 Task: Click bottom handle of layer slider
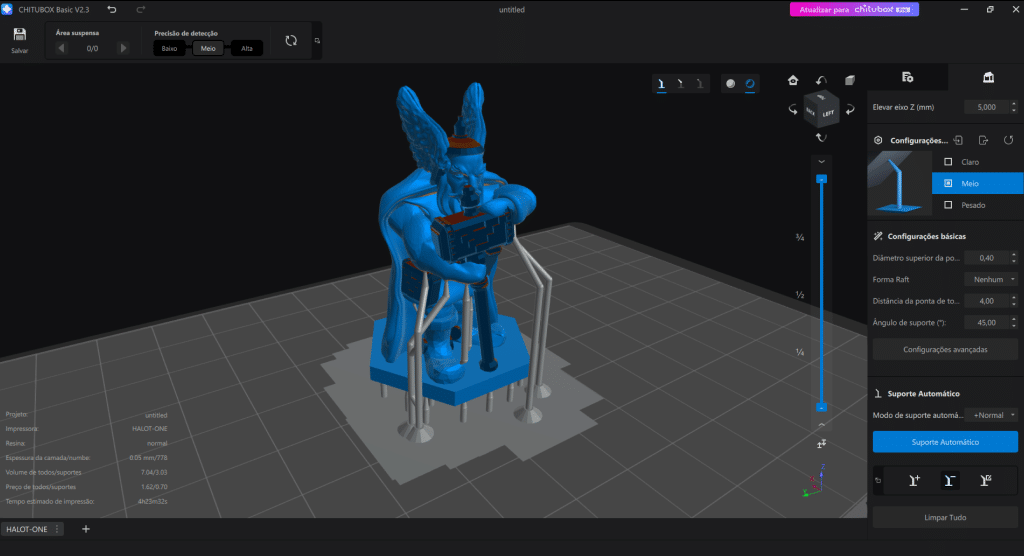822,407
